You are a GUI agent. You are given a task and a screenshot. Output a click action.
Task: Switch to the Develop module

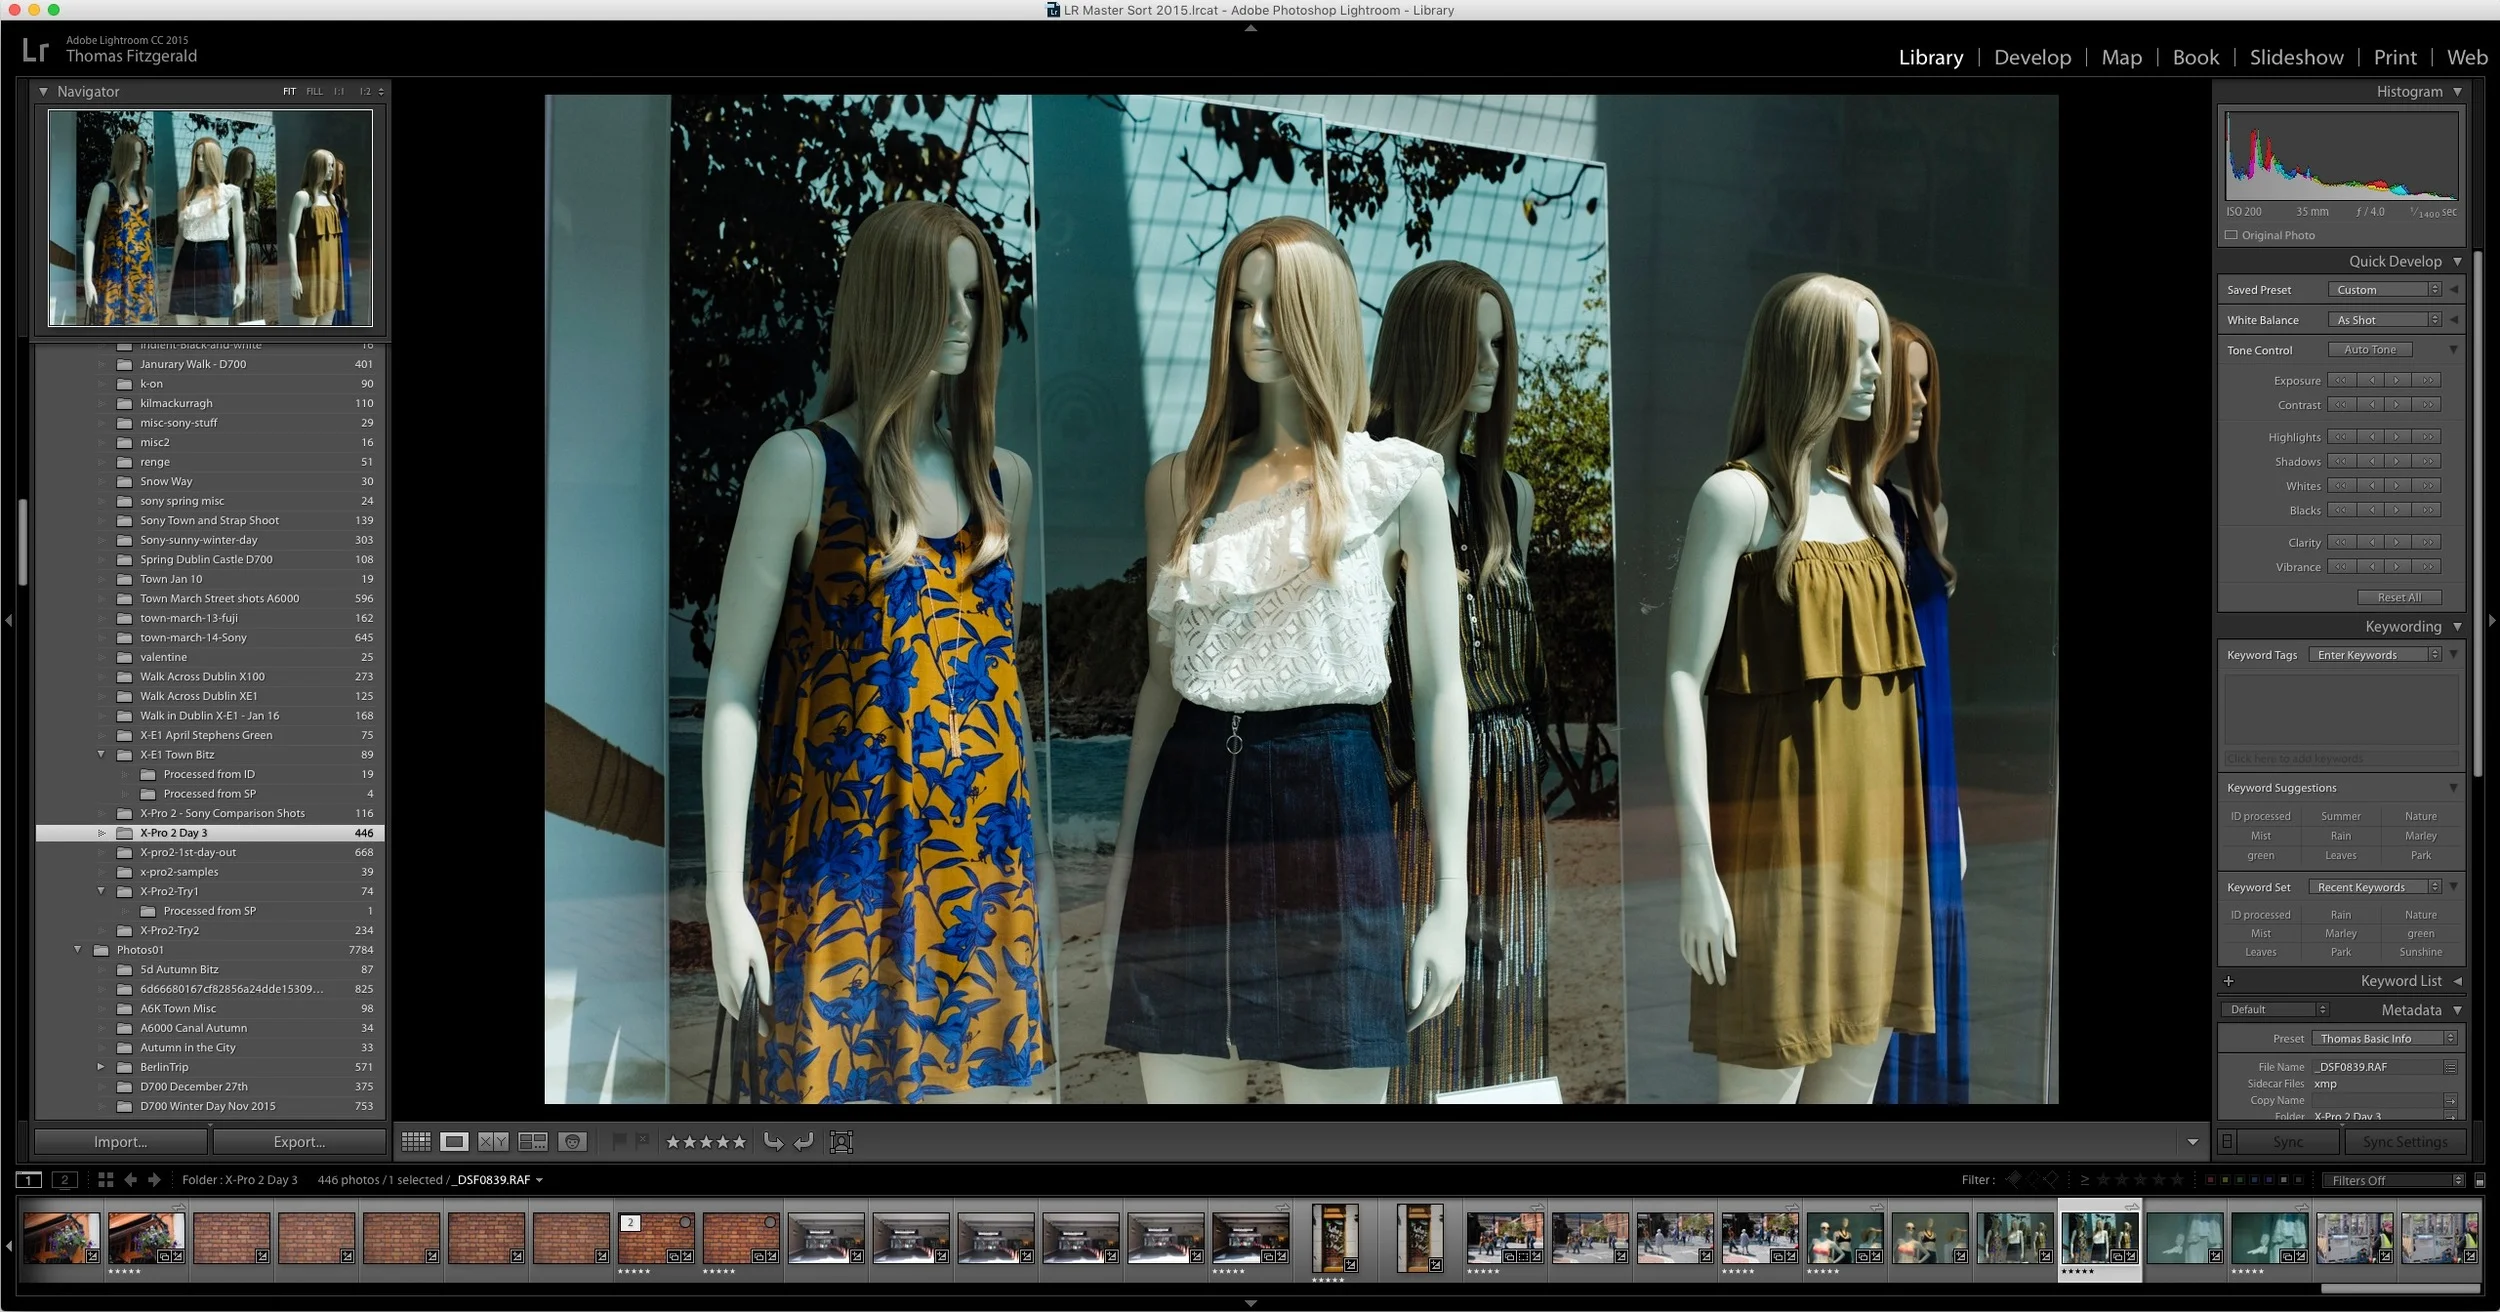[2032, 57]
